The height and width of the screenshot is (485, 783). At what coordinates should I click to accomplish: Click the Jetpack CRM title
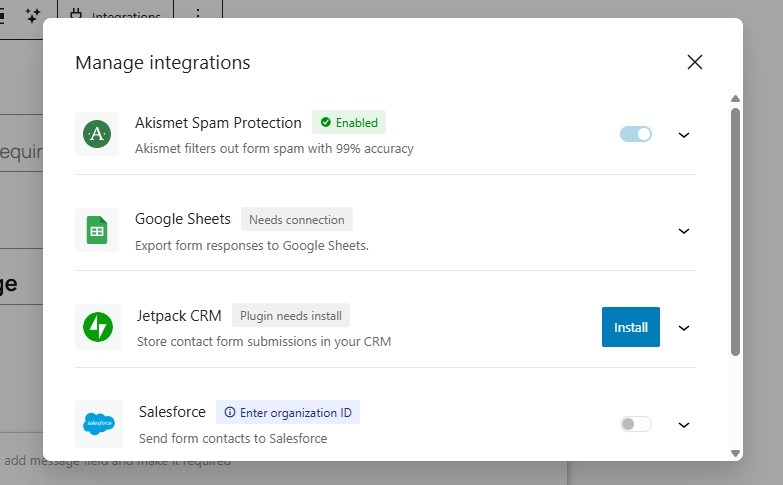pos(179,316)
